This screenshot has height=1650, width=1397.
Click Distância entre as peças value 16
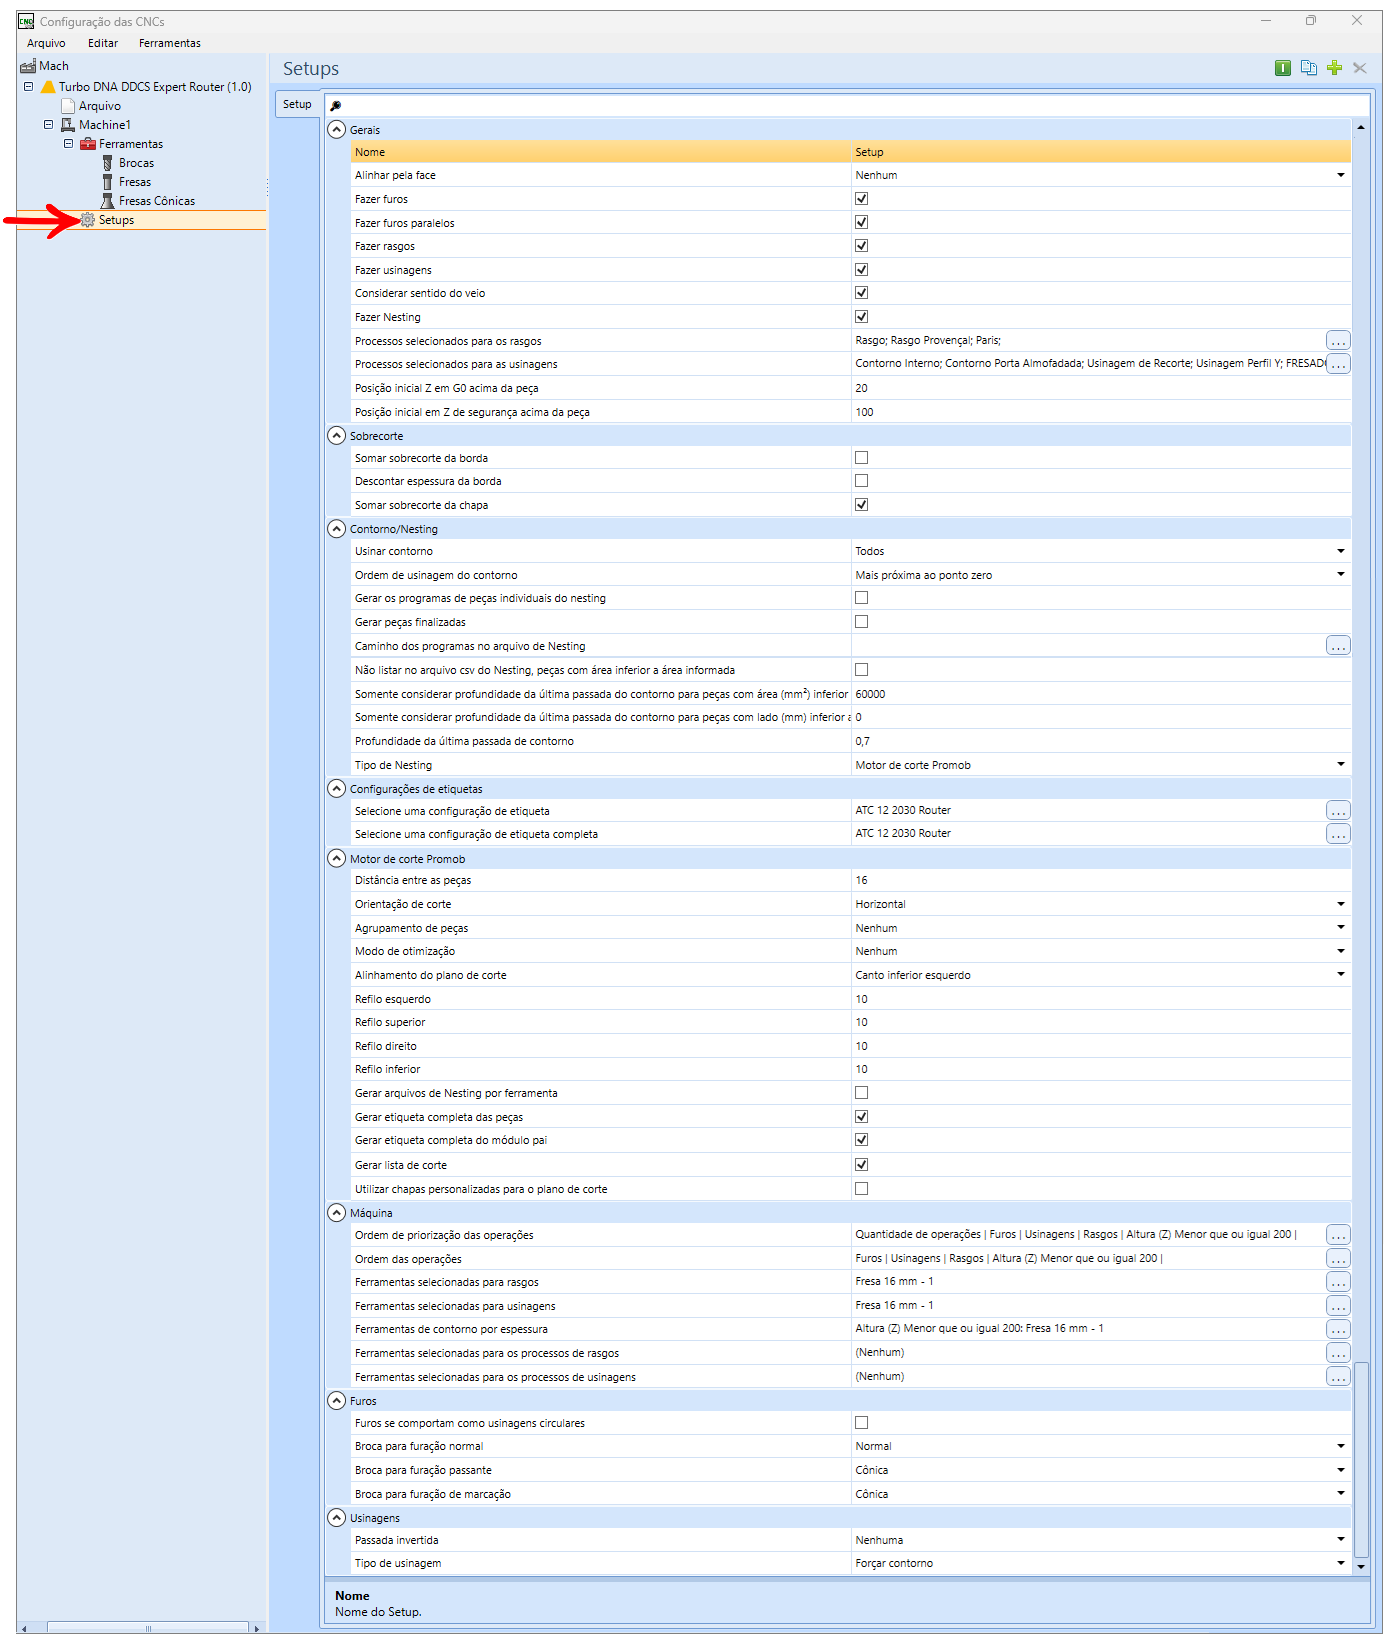click(1101, 881)
